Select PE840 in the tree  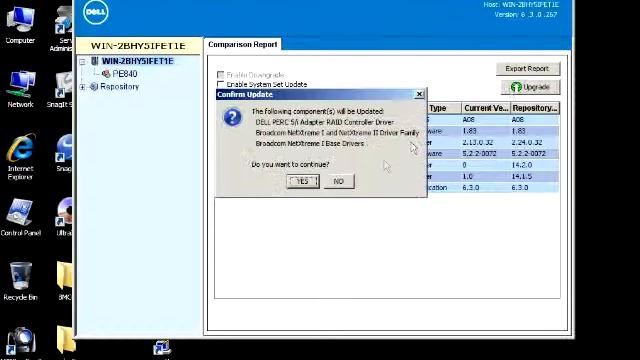point(124,74)
